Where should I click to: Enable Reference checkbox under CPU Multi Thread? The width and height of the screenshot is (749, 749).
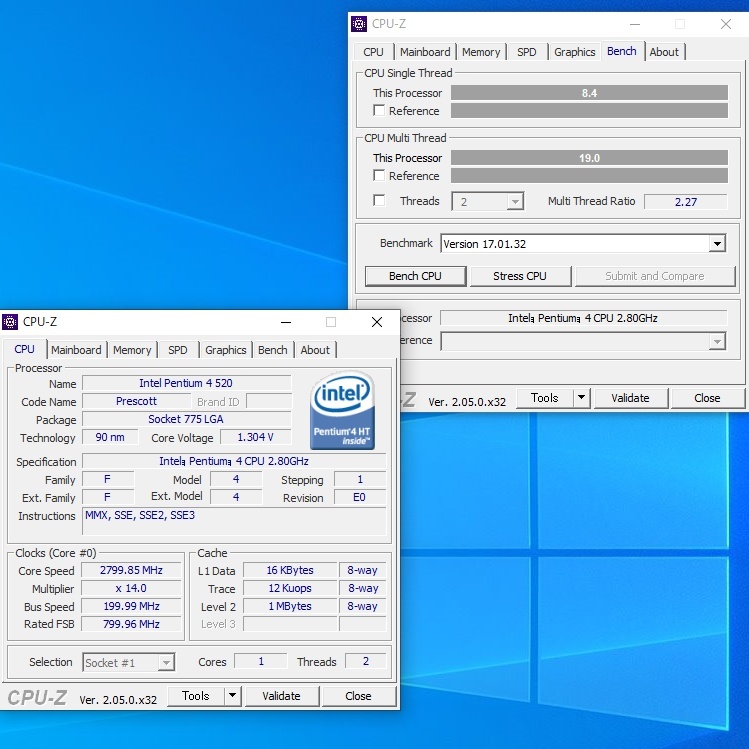[379, 176]
